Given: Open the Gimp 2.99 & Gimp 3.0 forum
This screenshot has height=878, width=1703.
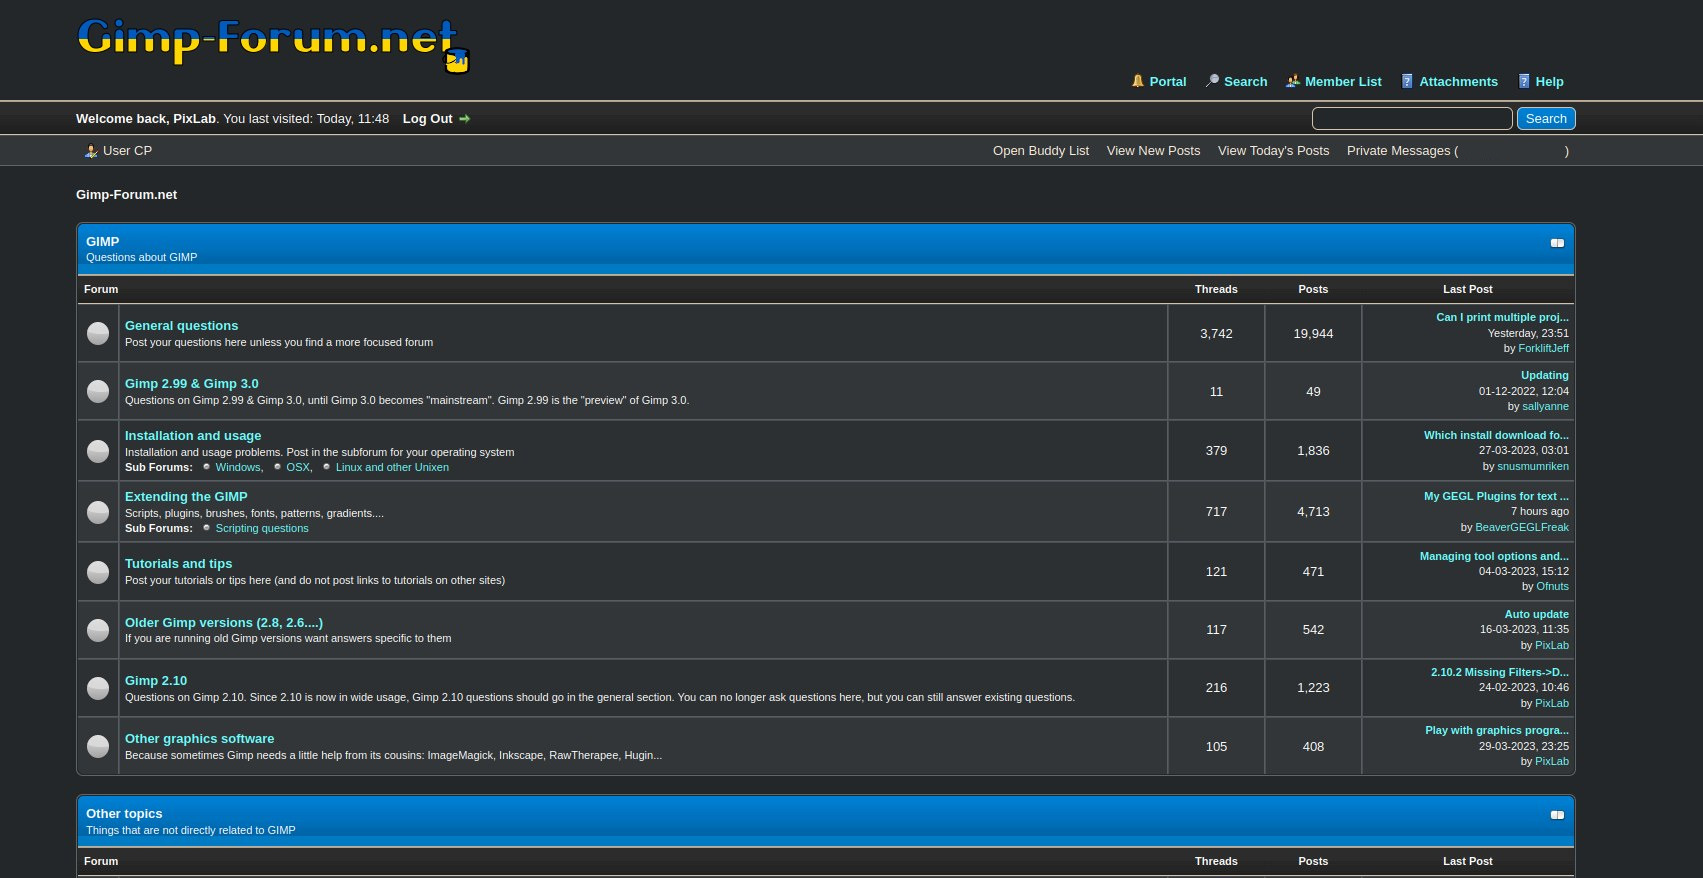Looking at the screenshot, I should [191, 384].
